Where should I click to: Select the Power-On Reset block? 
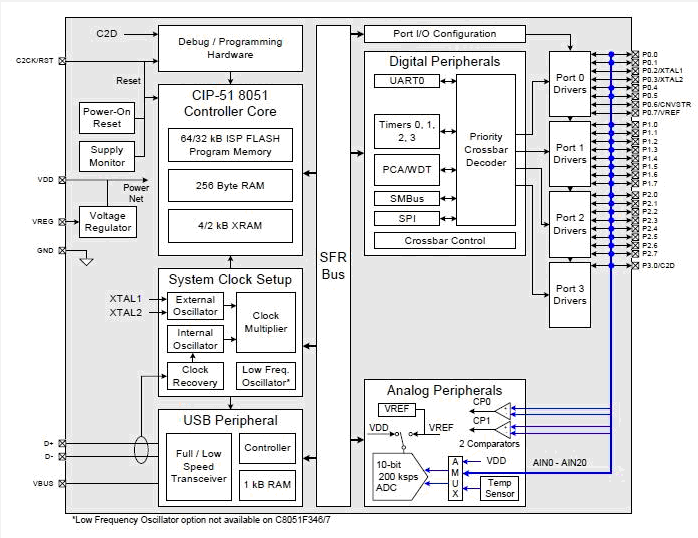(x=107, y=119)
